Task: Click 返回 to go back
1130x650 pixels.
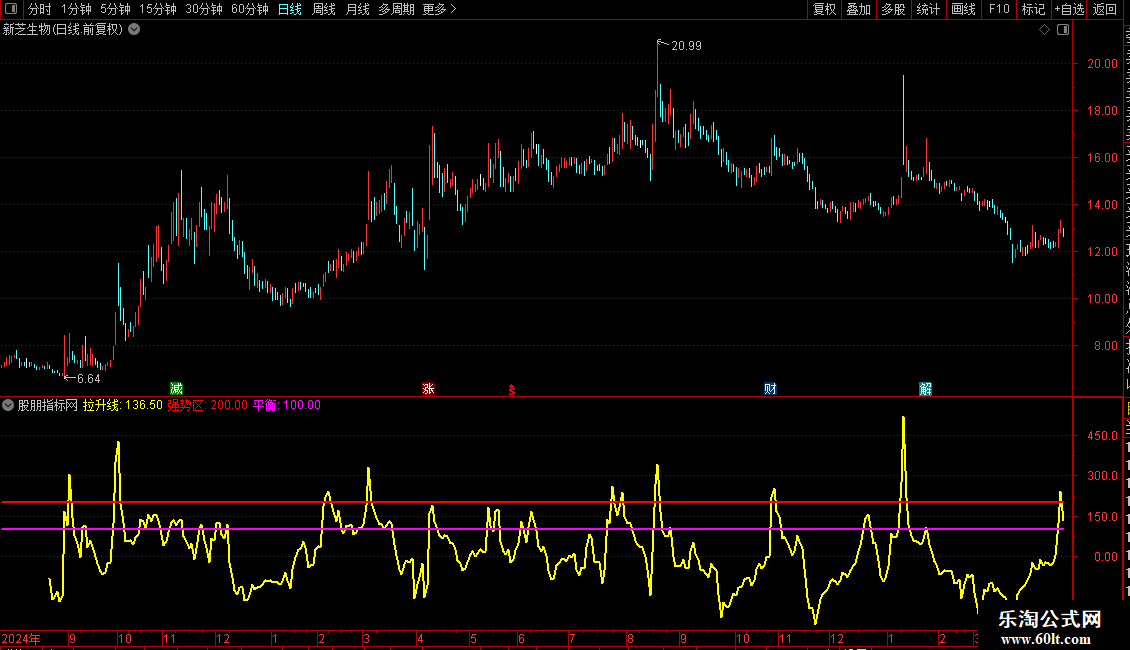Action: coord(1105,9)
